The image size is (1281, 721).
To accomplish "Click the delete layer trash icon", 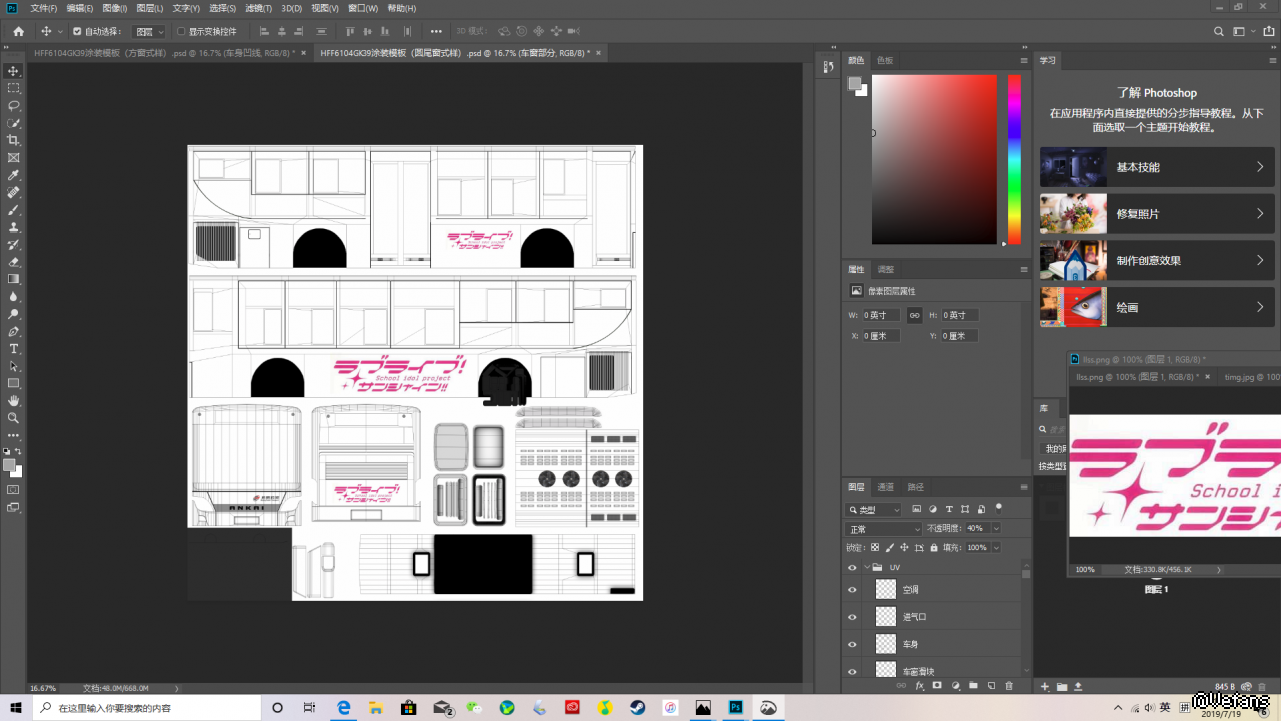I will [1009, 686].
